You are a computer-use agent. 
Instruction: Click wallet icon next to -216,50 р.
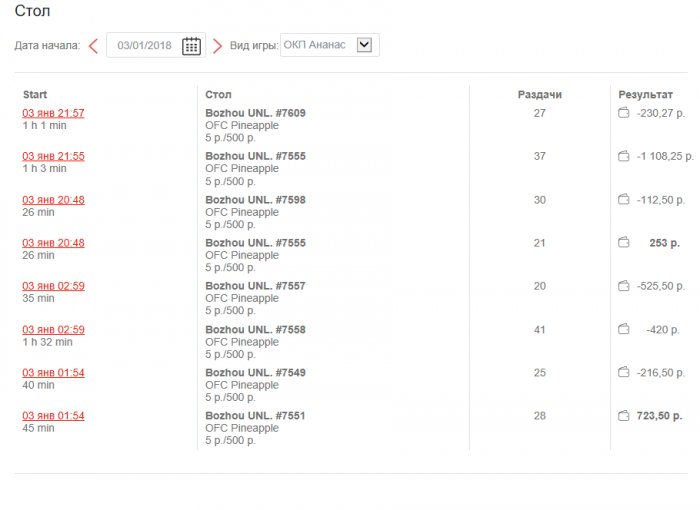tap(624, 372)
